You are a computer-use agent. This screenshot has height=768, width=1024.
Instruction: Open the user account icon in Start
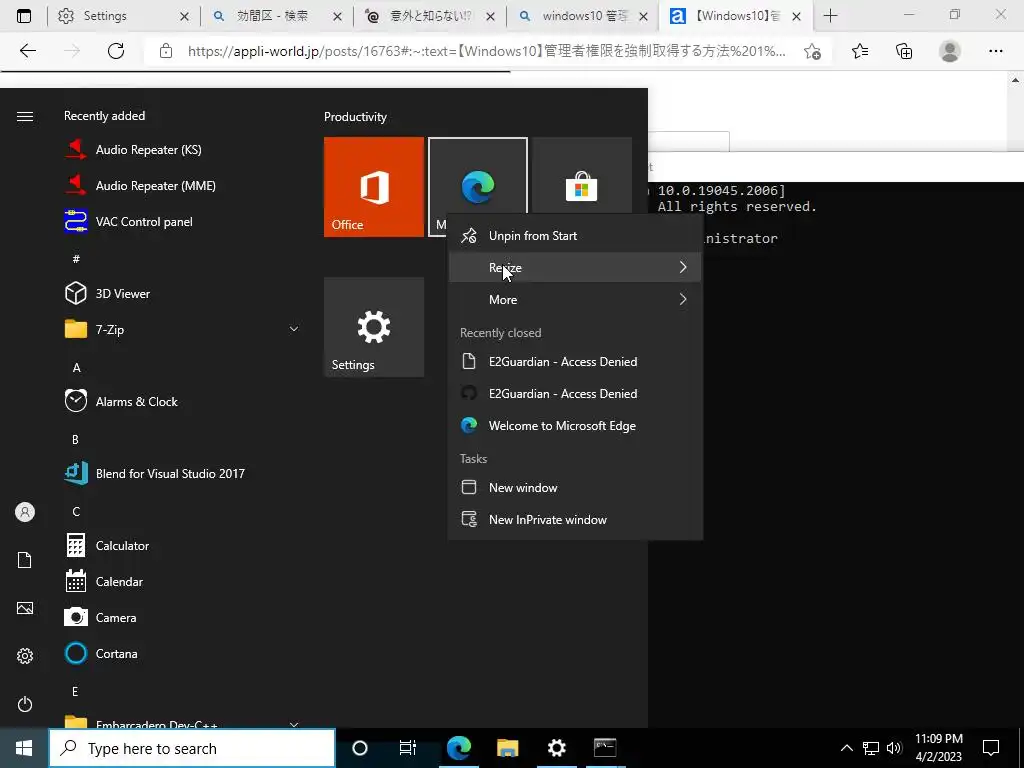(x=25, y=512)
